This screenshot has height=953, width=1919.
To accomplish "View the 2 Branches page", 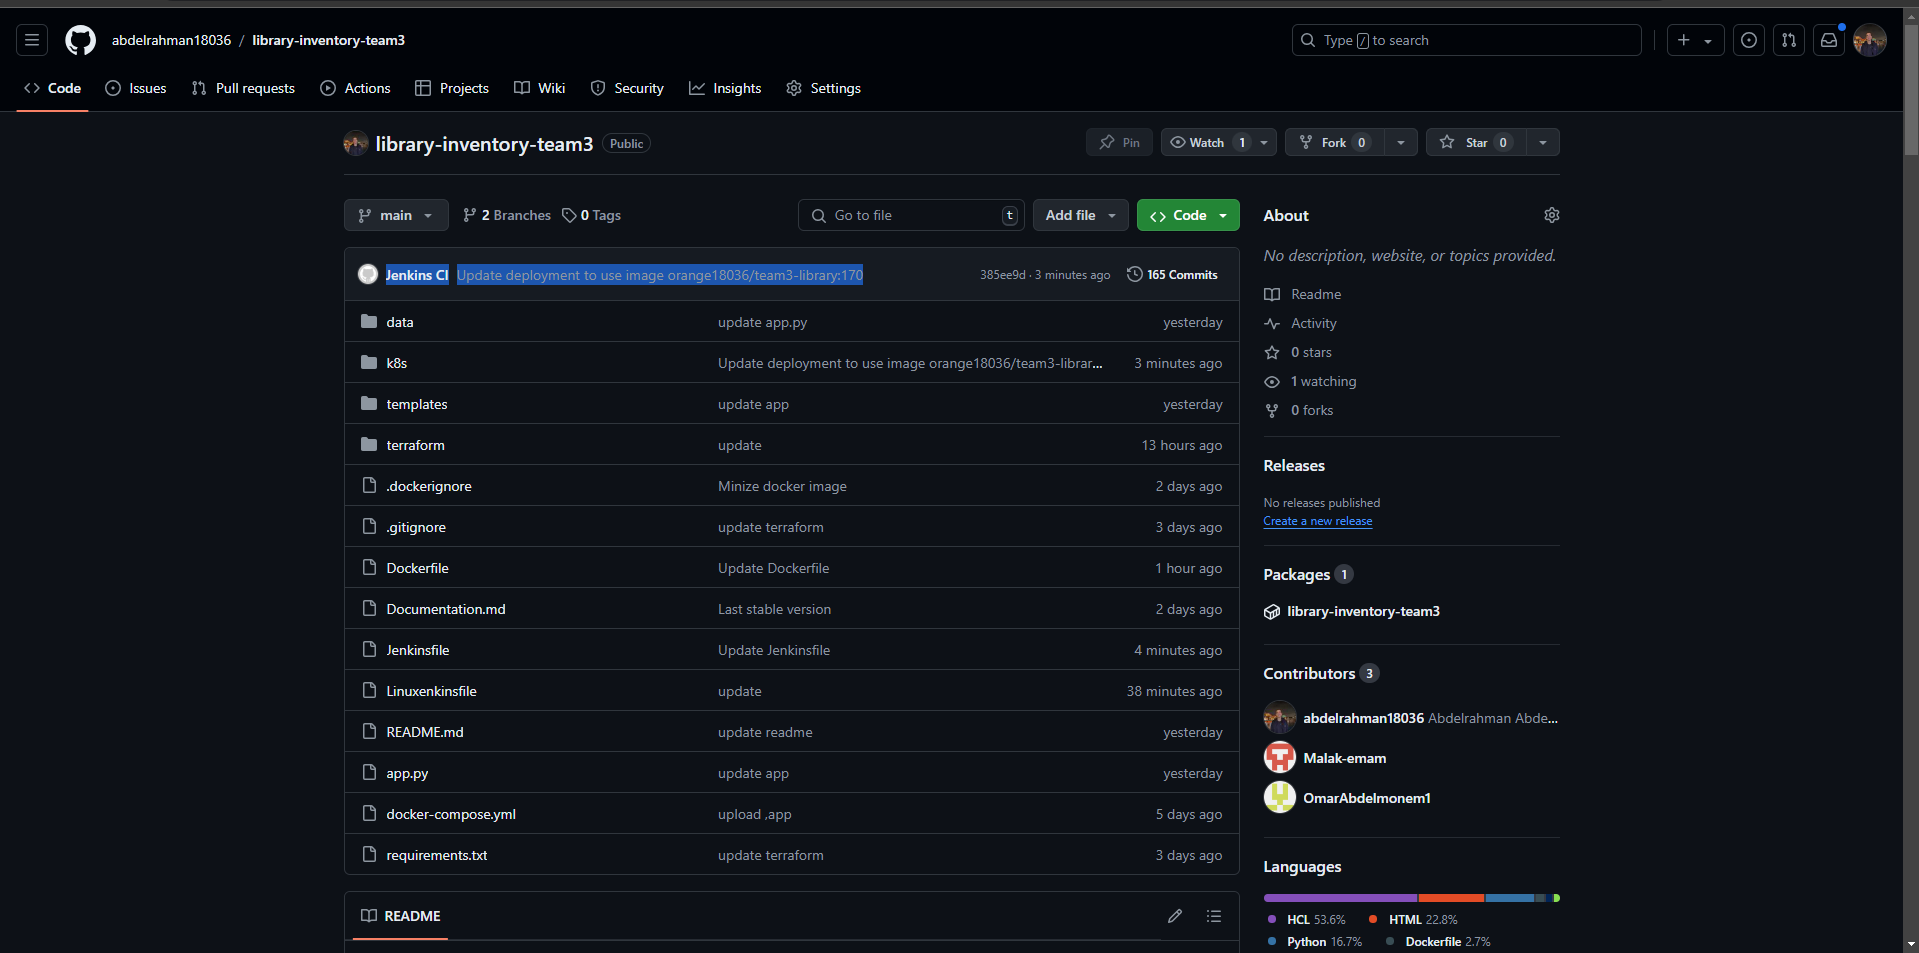I will (507, 215).
